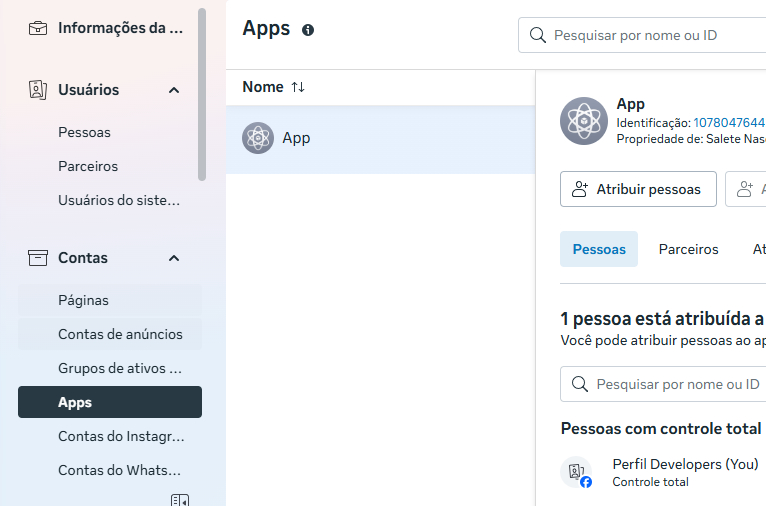Click the Usuários section people icon

[38, 90]
